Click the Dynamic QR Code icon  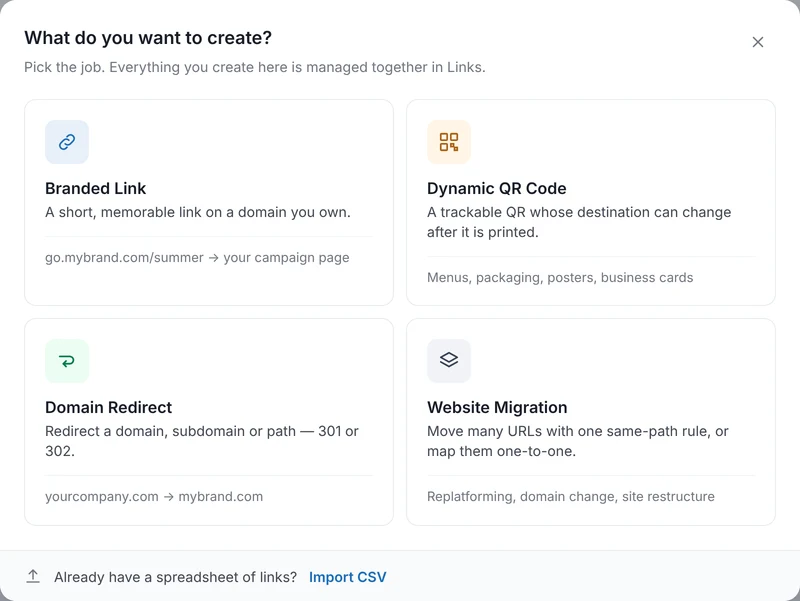click(x=449, y=142)
